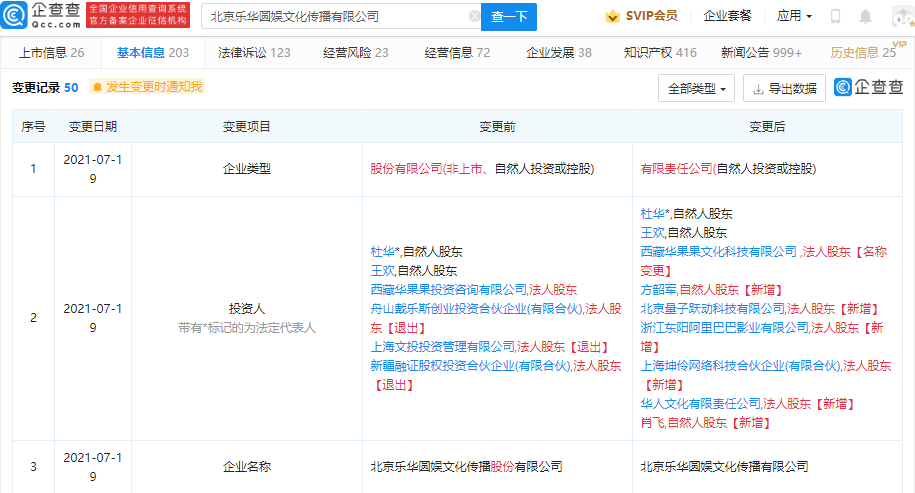Image resolution: width=915 pixels, height=493 pixels.
Task: Click the 序号 column header
Action: tap(33, 127)
